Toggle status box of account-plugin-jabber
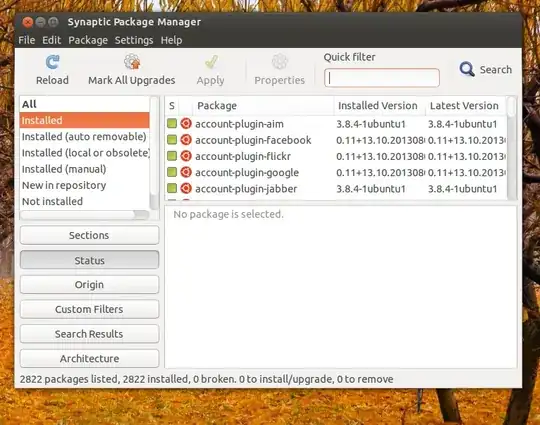The height and width of the screenshot is (425, 540). (x=172, y=188)
